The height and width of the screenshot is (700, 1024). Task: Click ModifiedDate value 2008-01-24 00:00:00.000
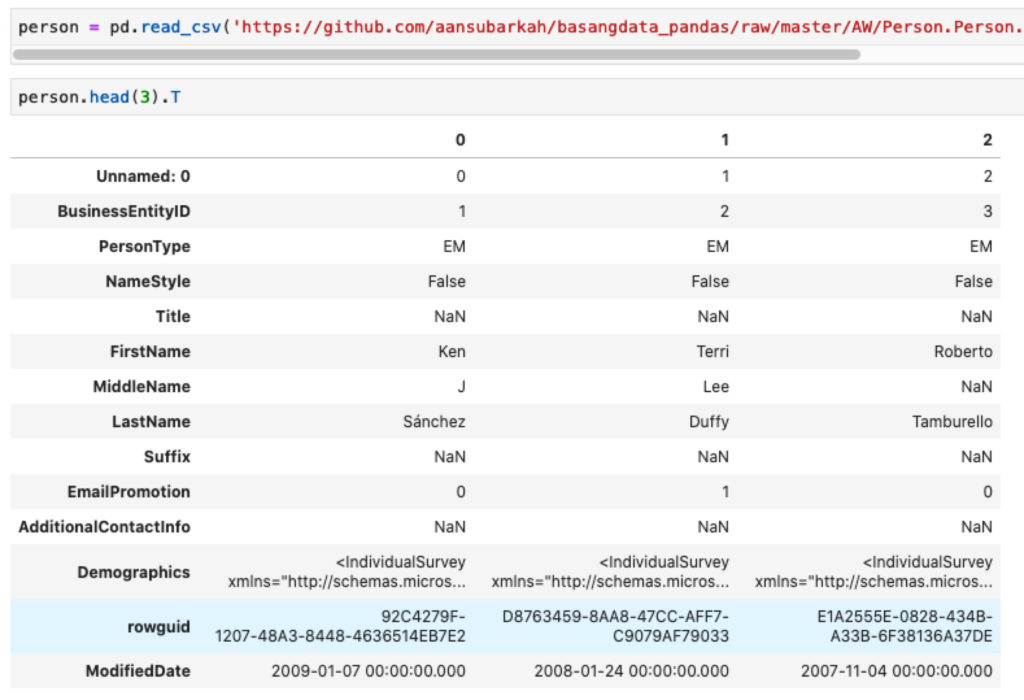(632, 671)
